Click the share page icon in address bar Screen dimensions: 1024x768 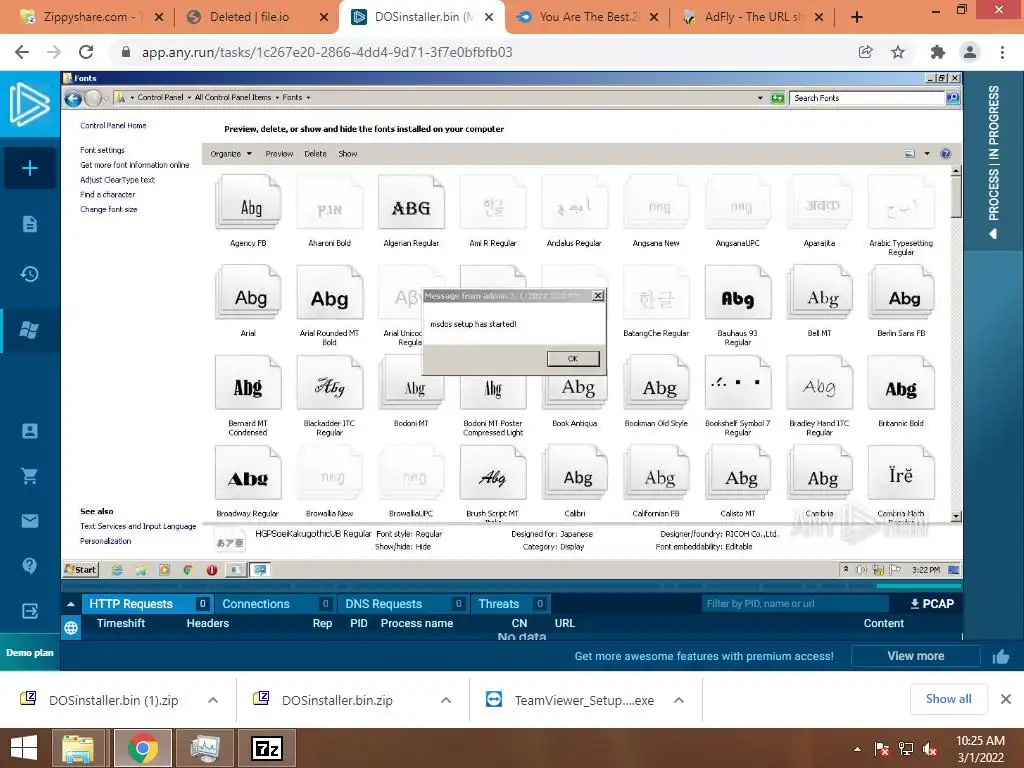tap(866, 52)
